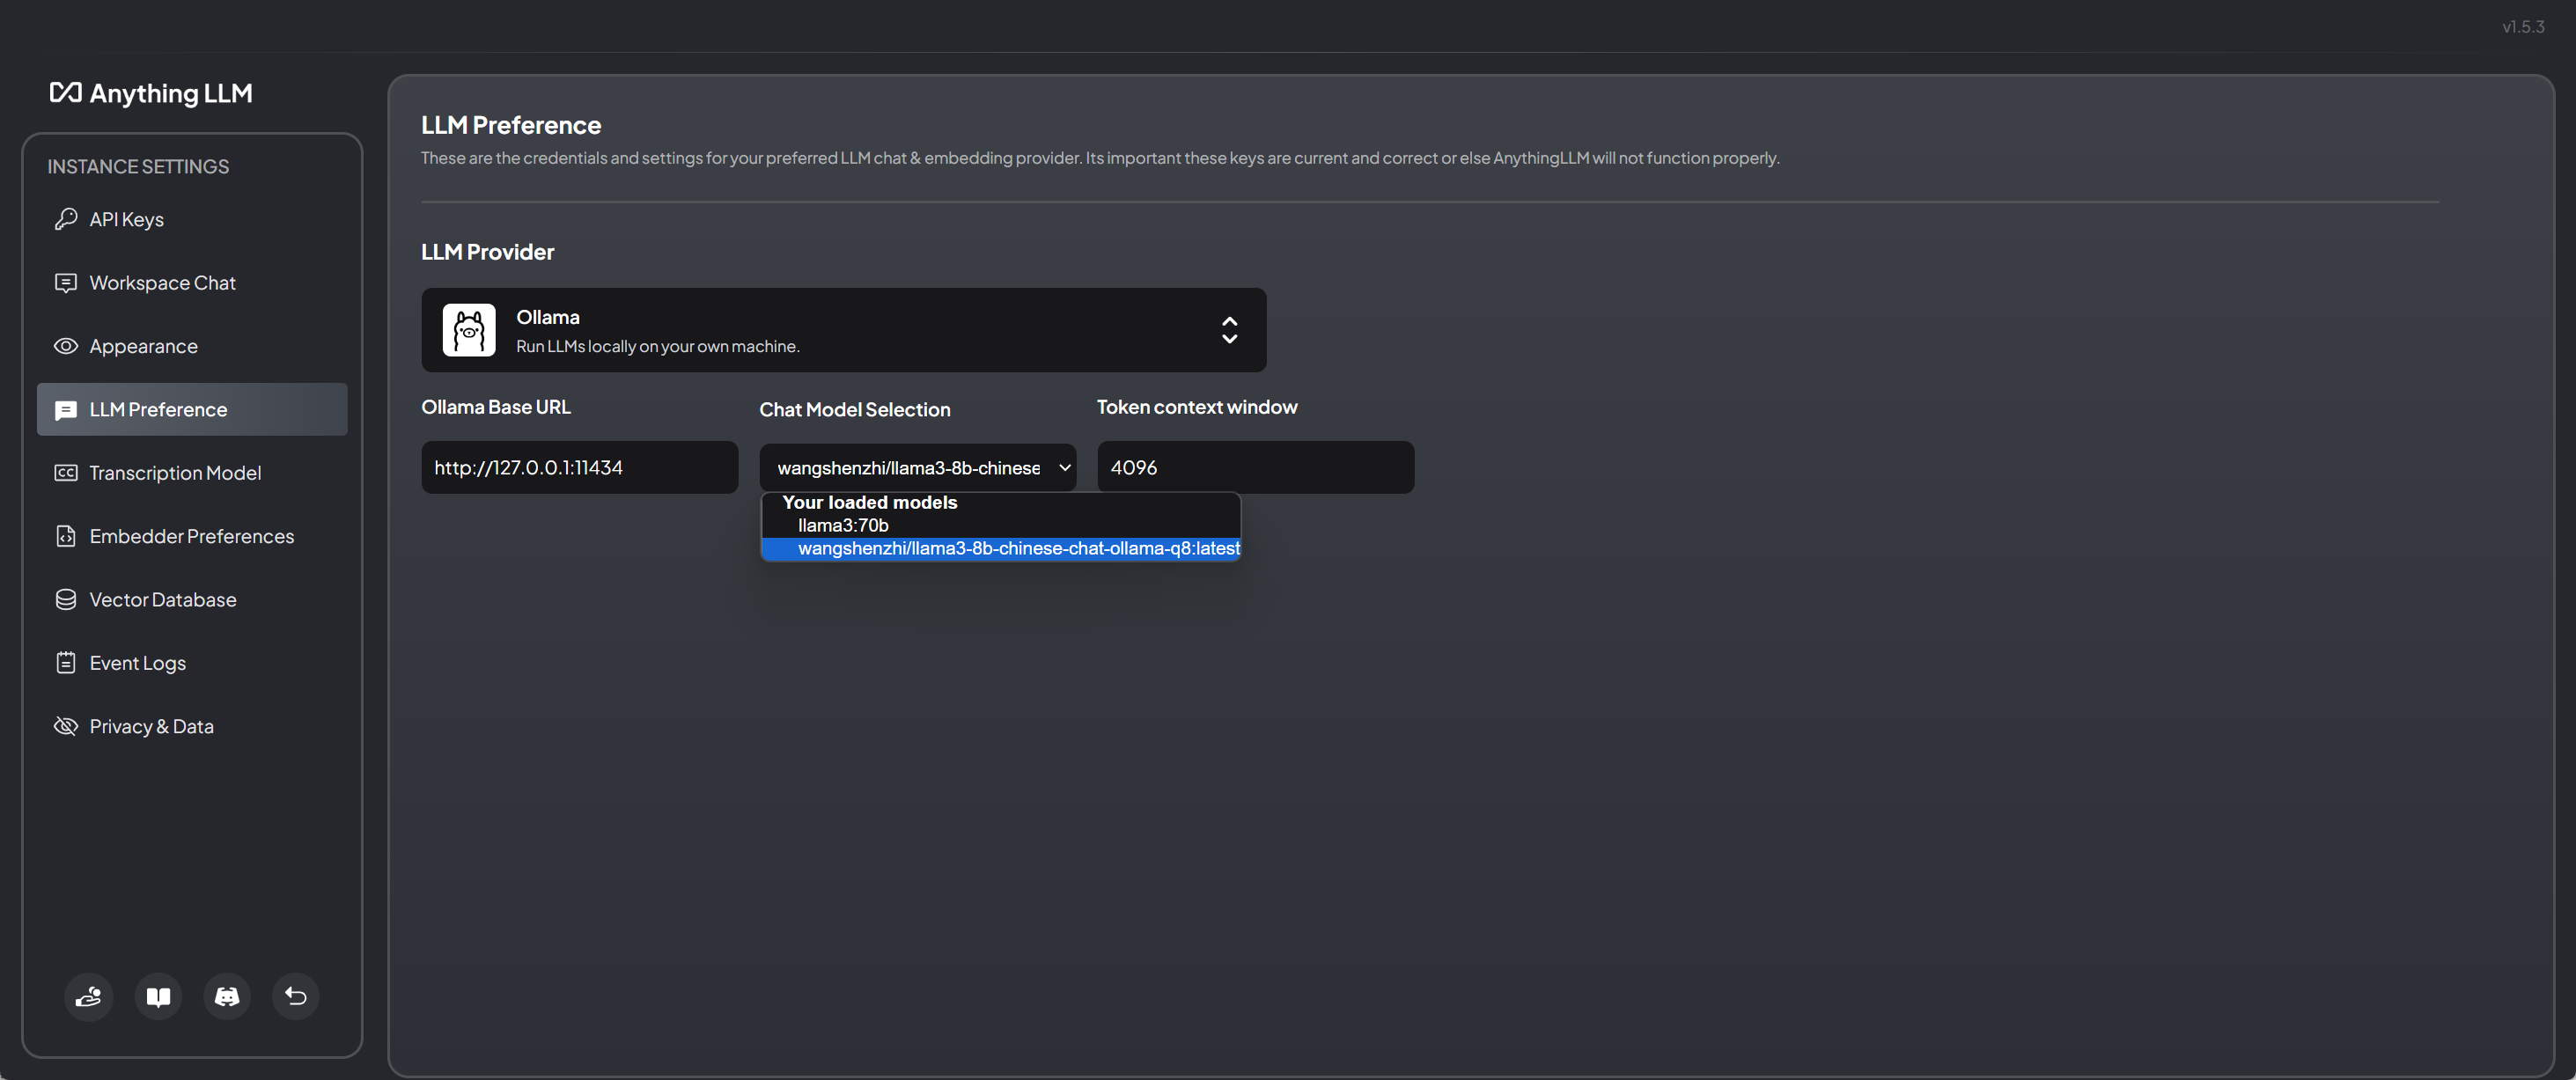Click the Ollama Base URL field
The width and height of the screenshot is (2576, 1080).
(579, 467)
